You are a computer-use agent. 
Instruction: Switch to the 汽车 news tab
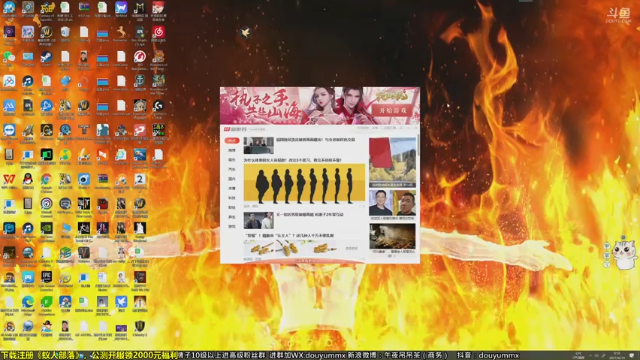(x=232, y=169)
